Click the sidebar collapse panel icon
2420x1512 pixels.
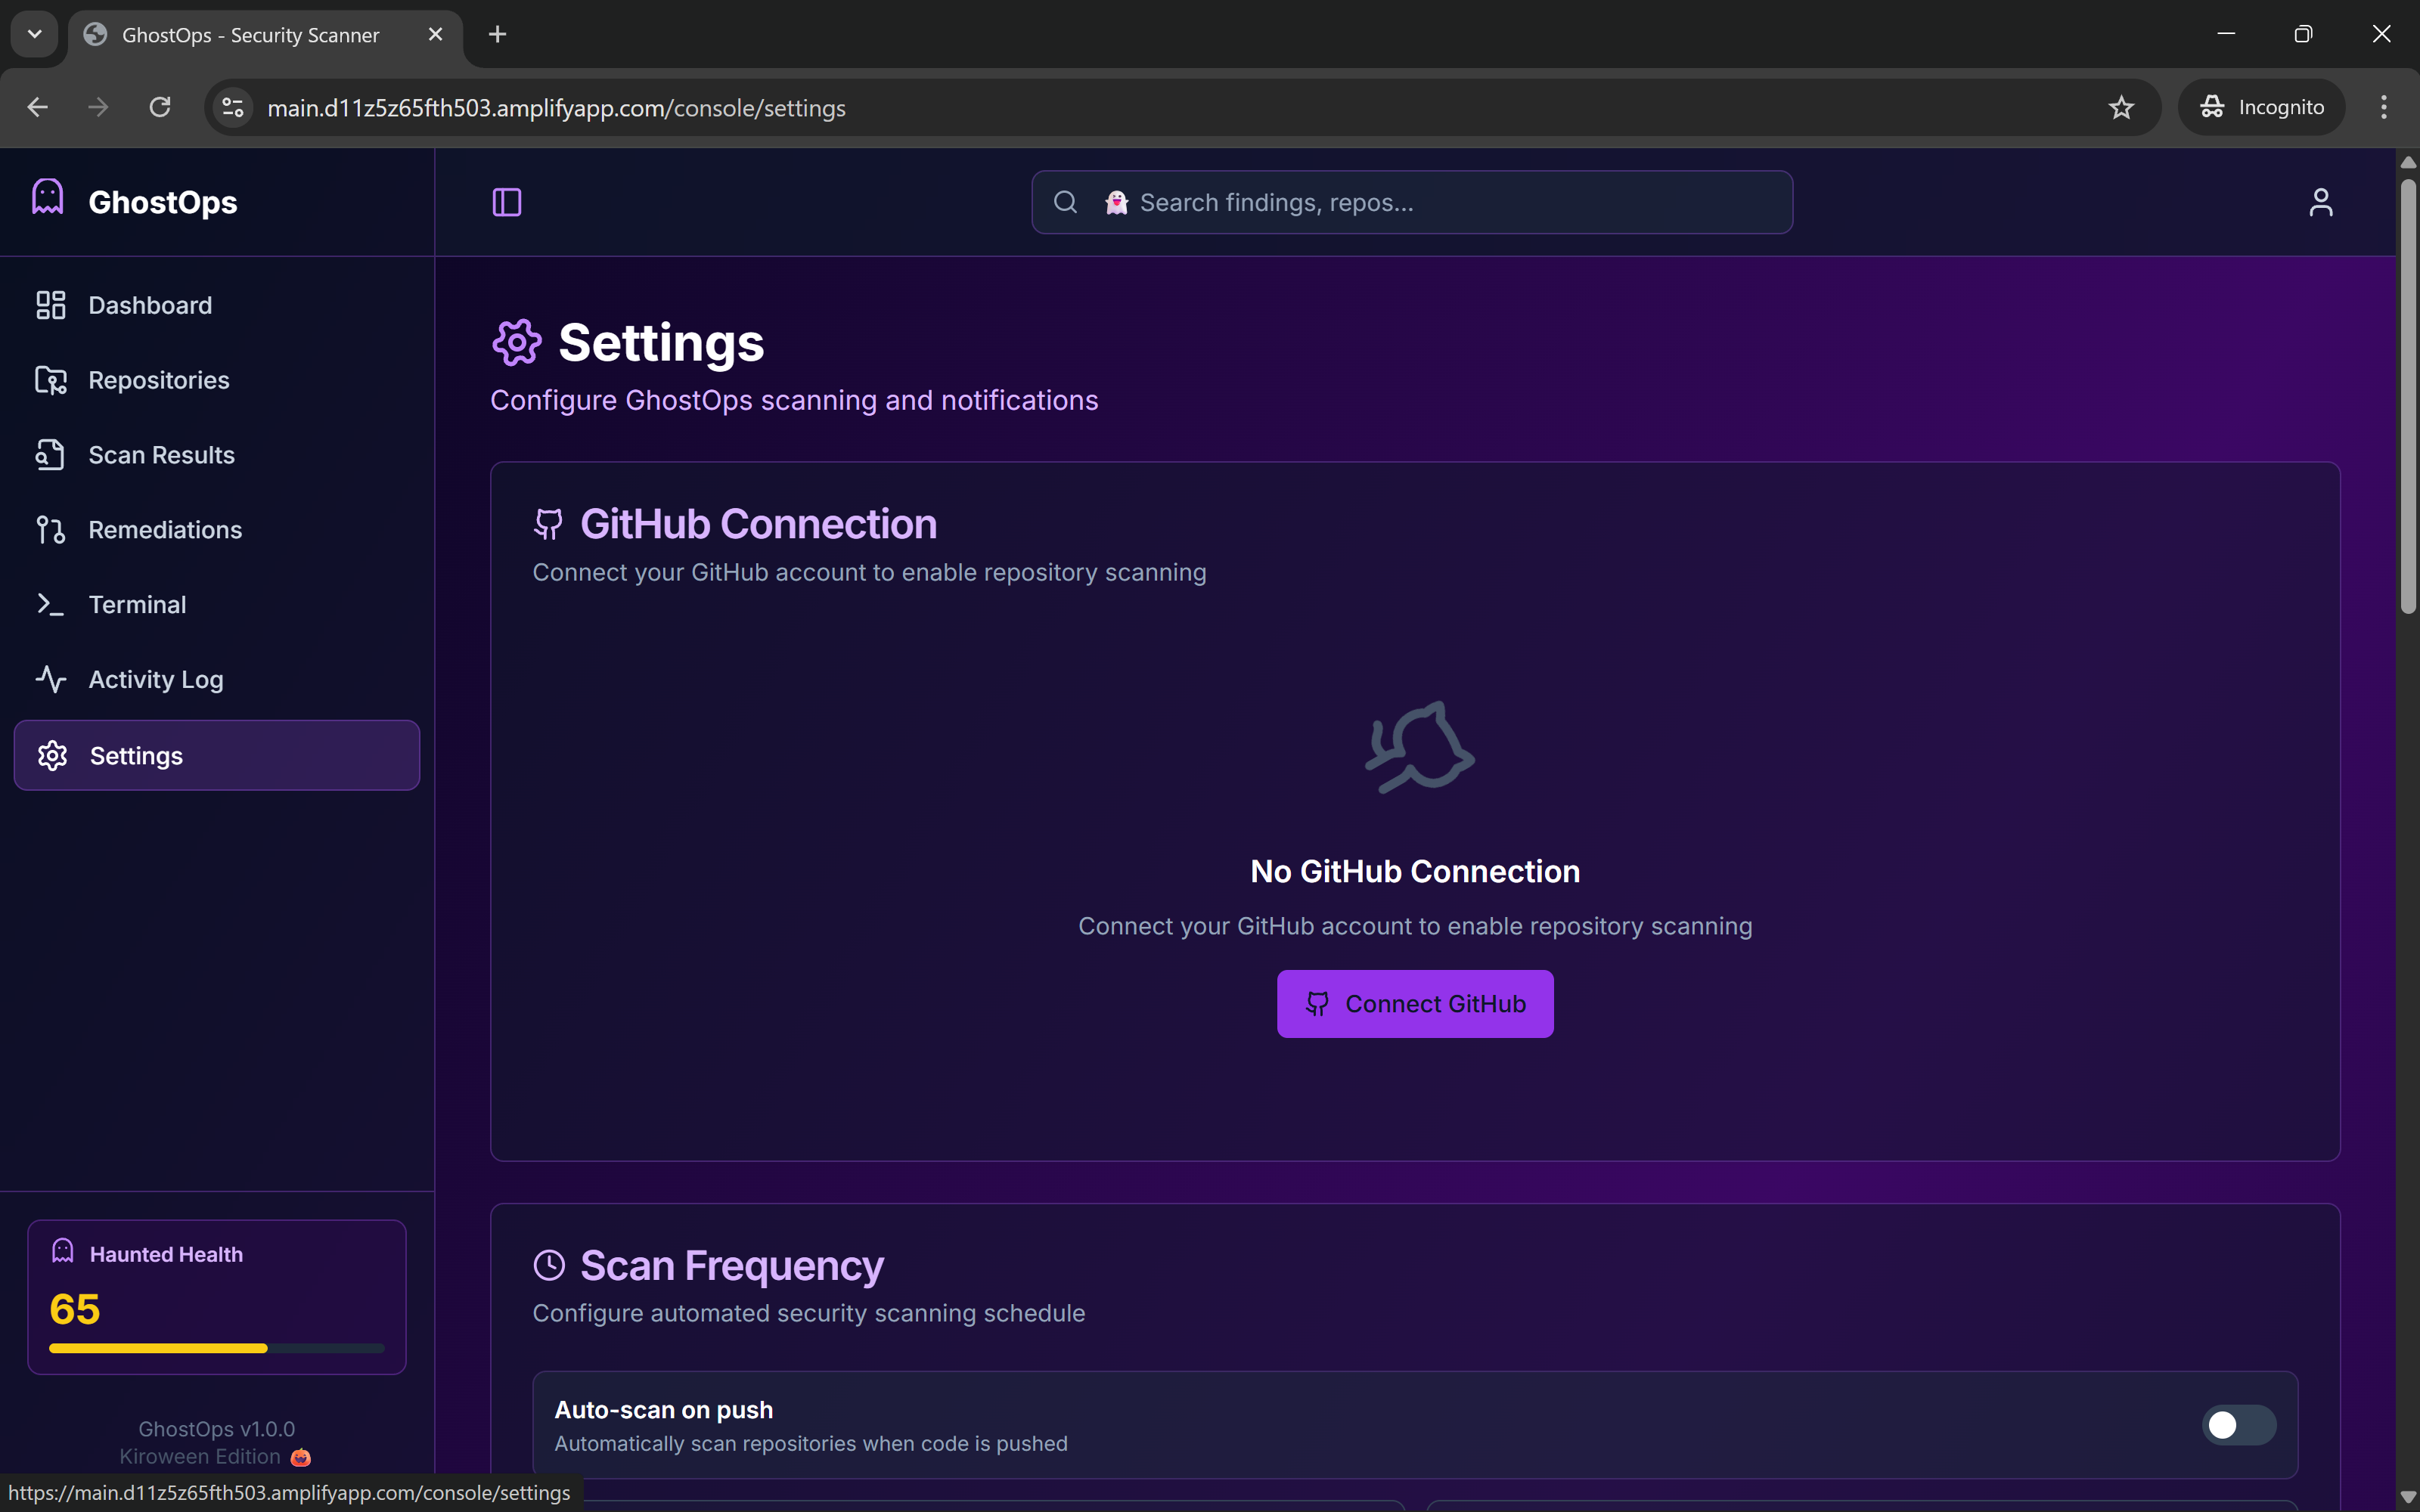click(x=507, y=202)
